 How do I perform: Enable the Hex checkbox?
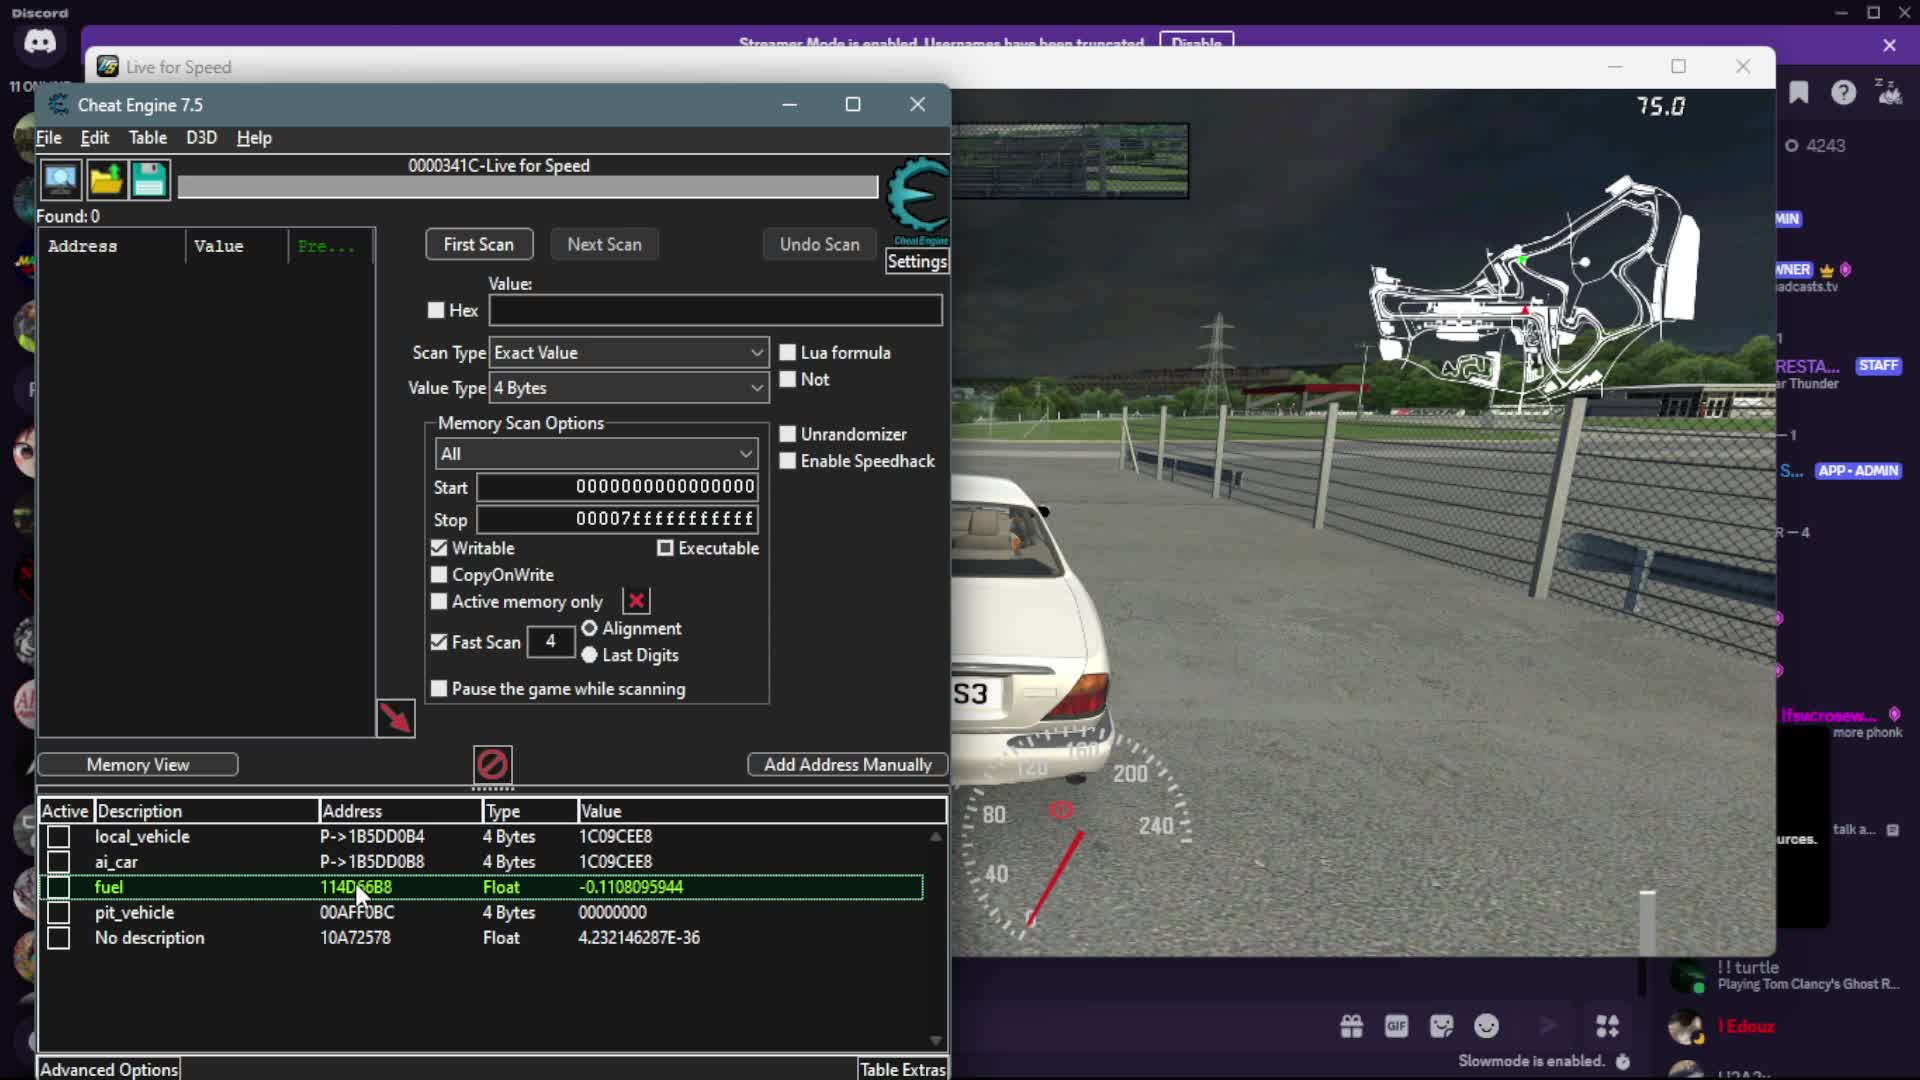click(x=436, y=311)
